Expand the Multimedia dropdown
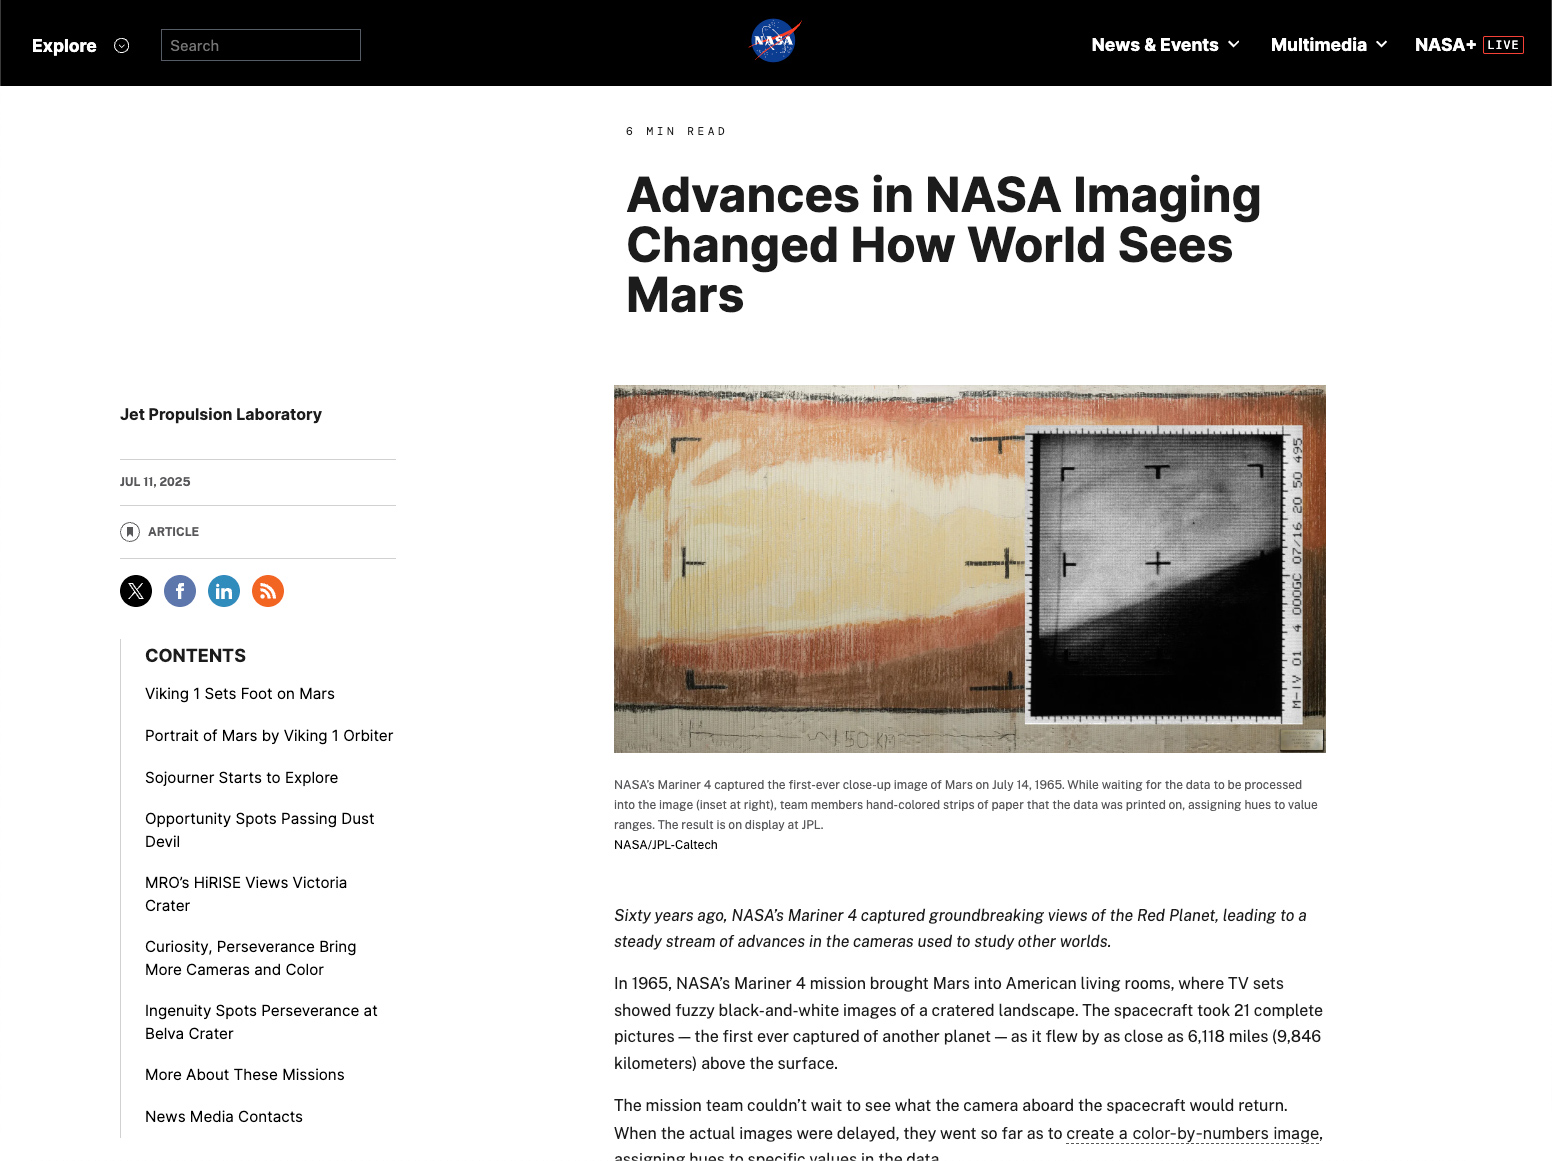Screen dimensions: 1552x1161 point(1329,45)
